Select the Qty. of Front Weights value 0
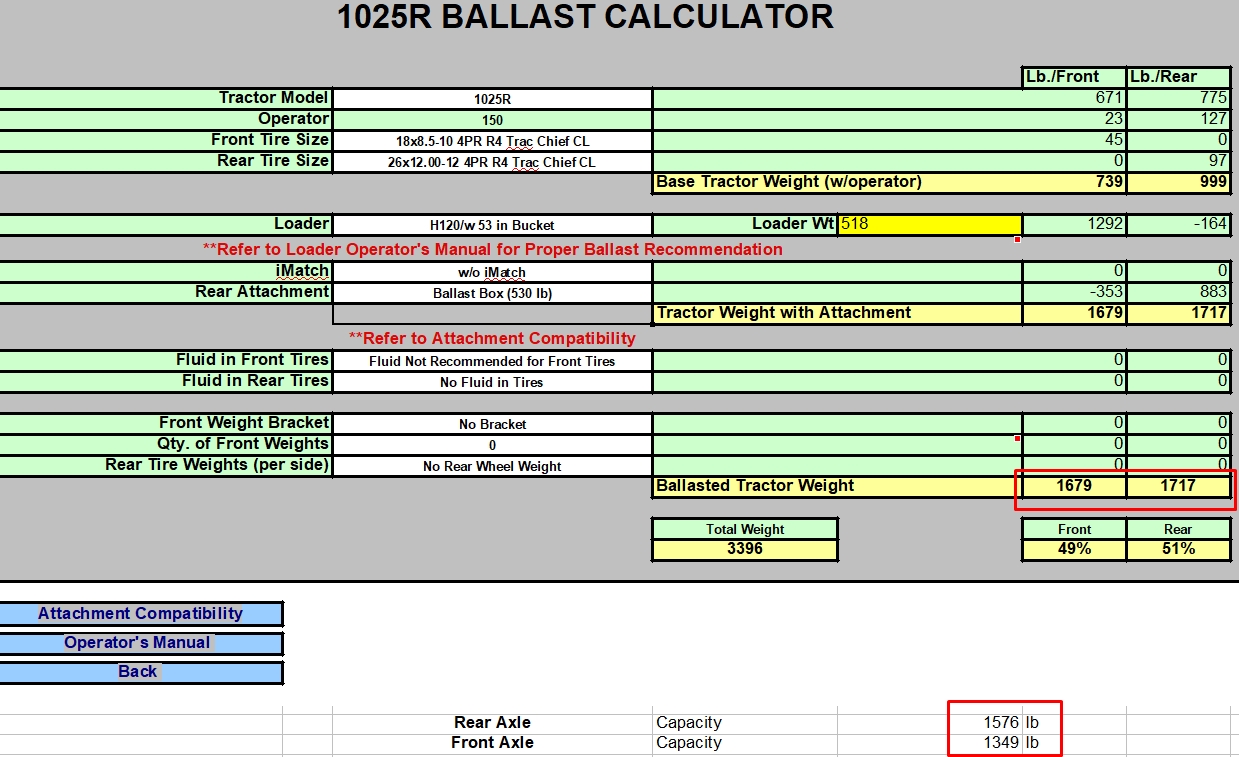 tap(492, 445)
